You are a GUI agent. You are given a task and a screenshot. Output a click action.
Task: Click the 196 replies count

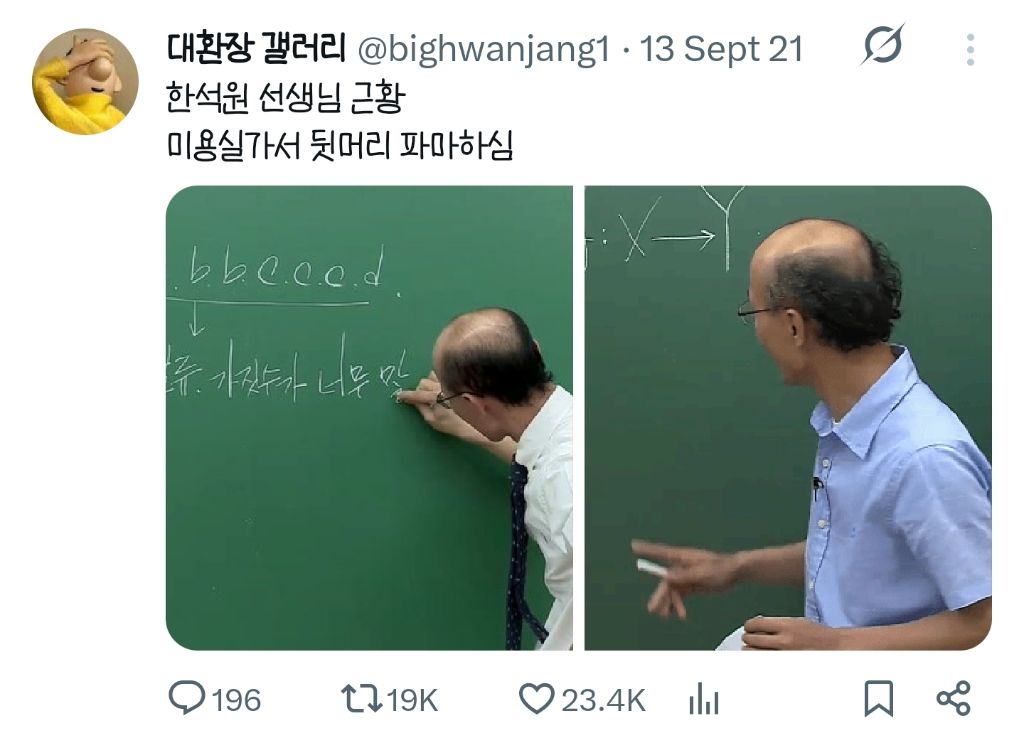(x=236, y=700)
